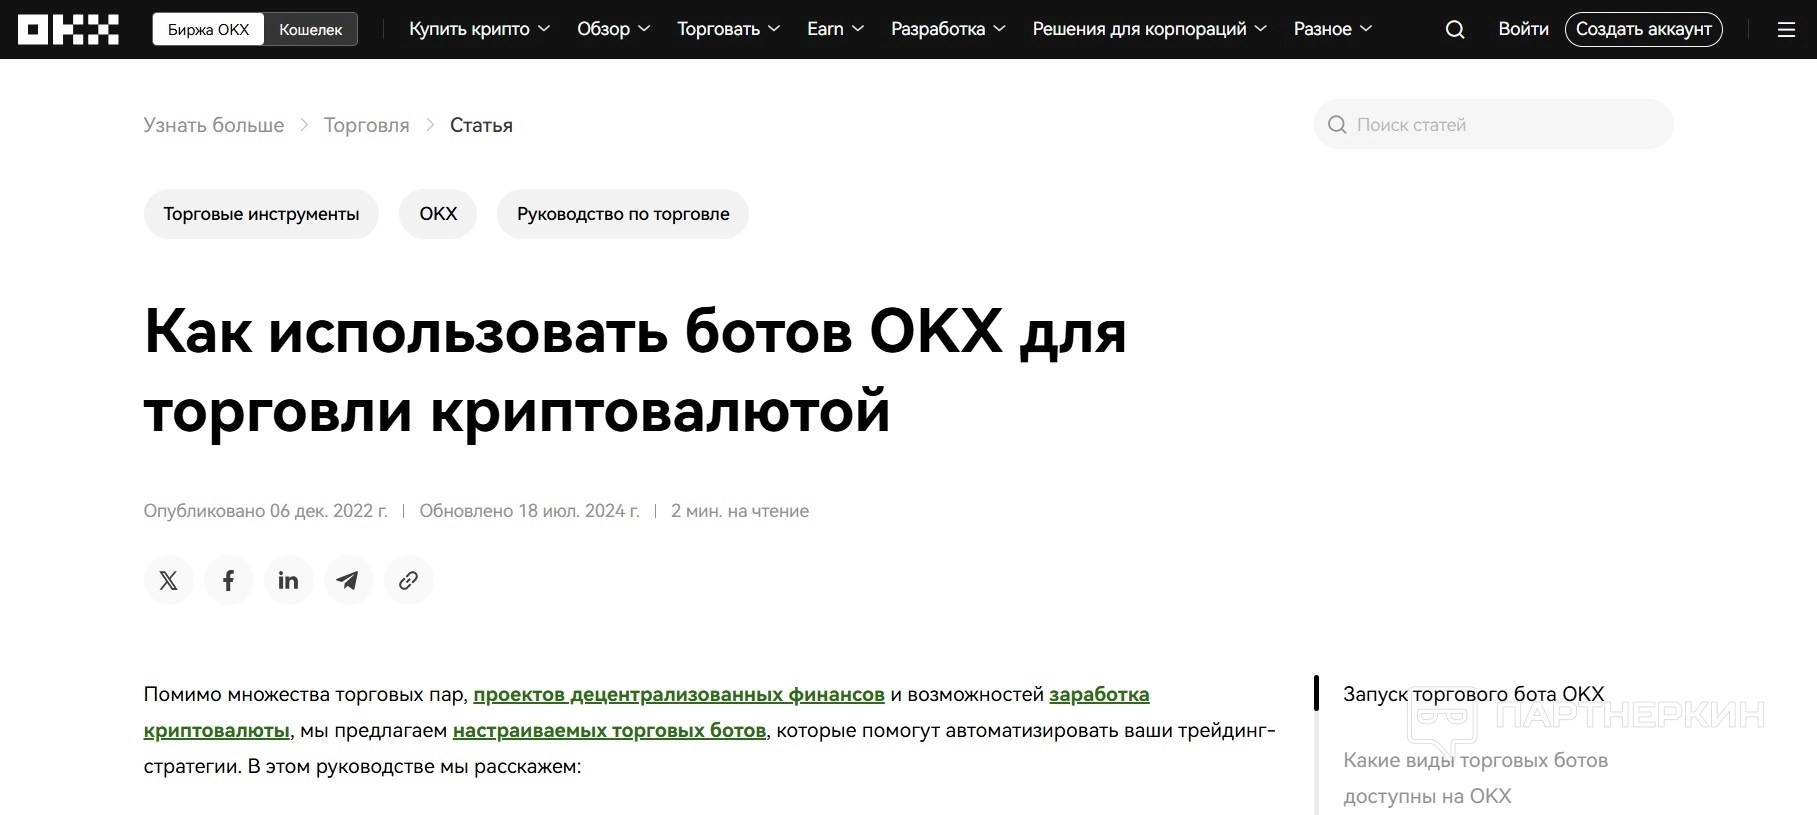The width and height of the screenshot is (1817, 815).
Task: Open the Разработка dropdown
Action: pos(948,29)
